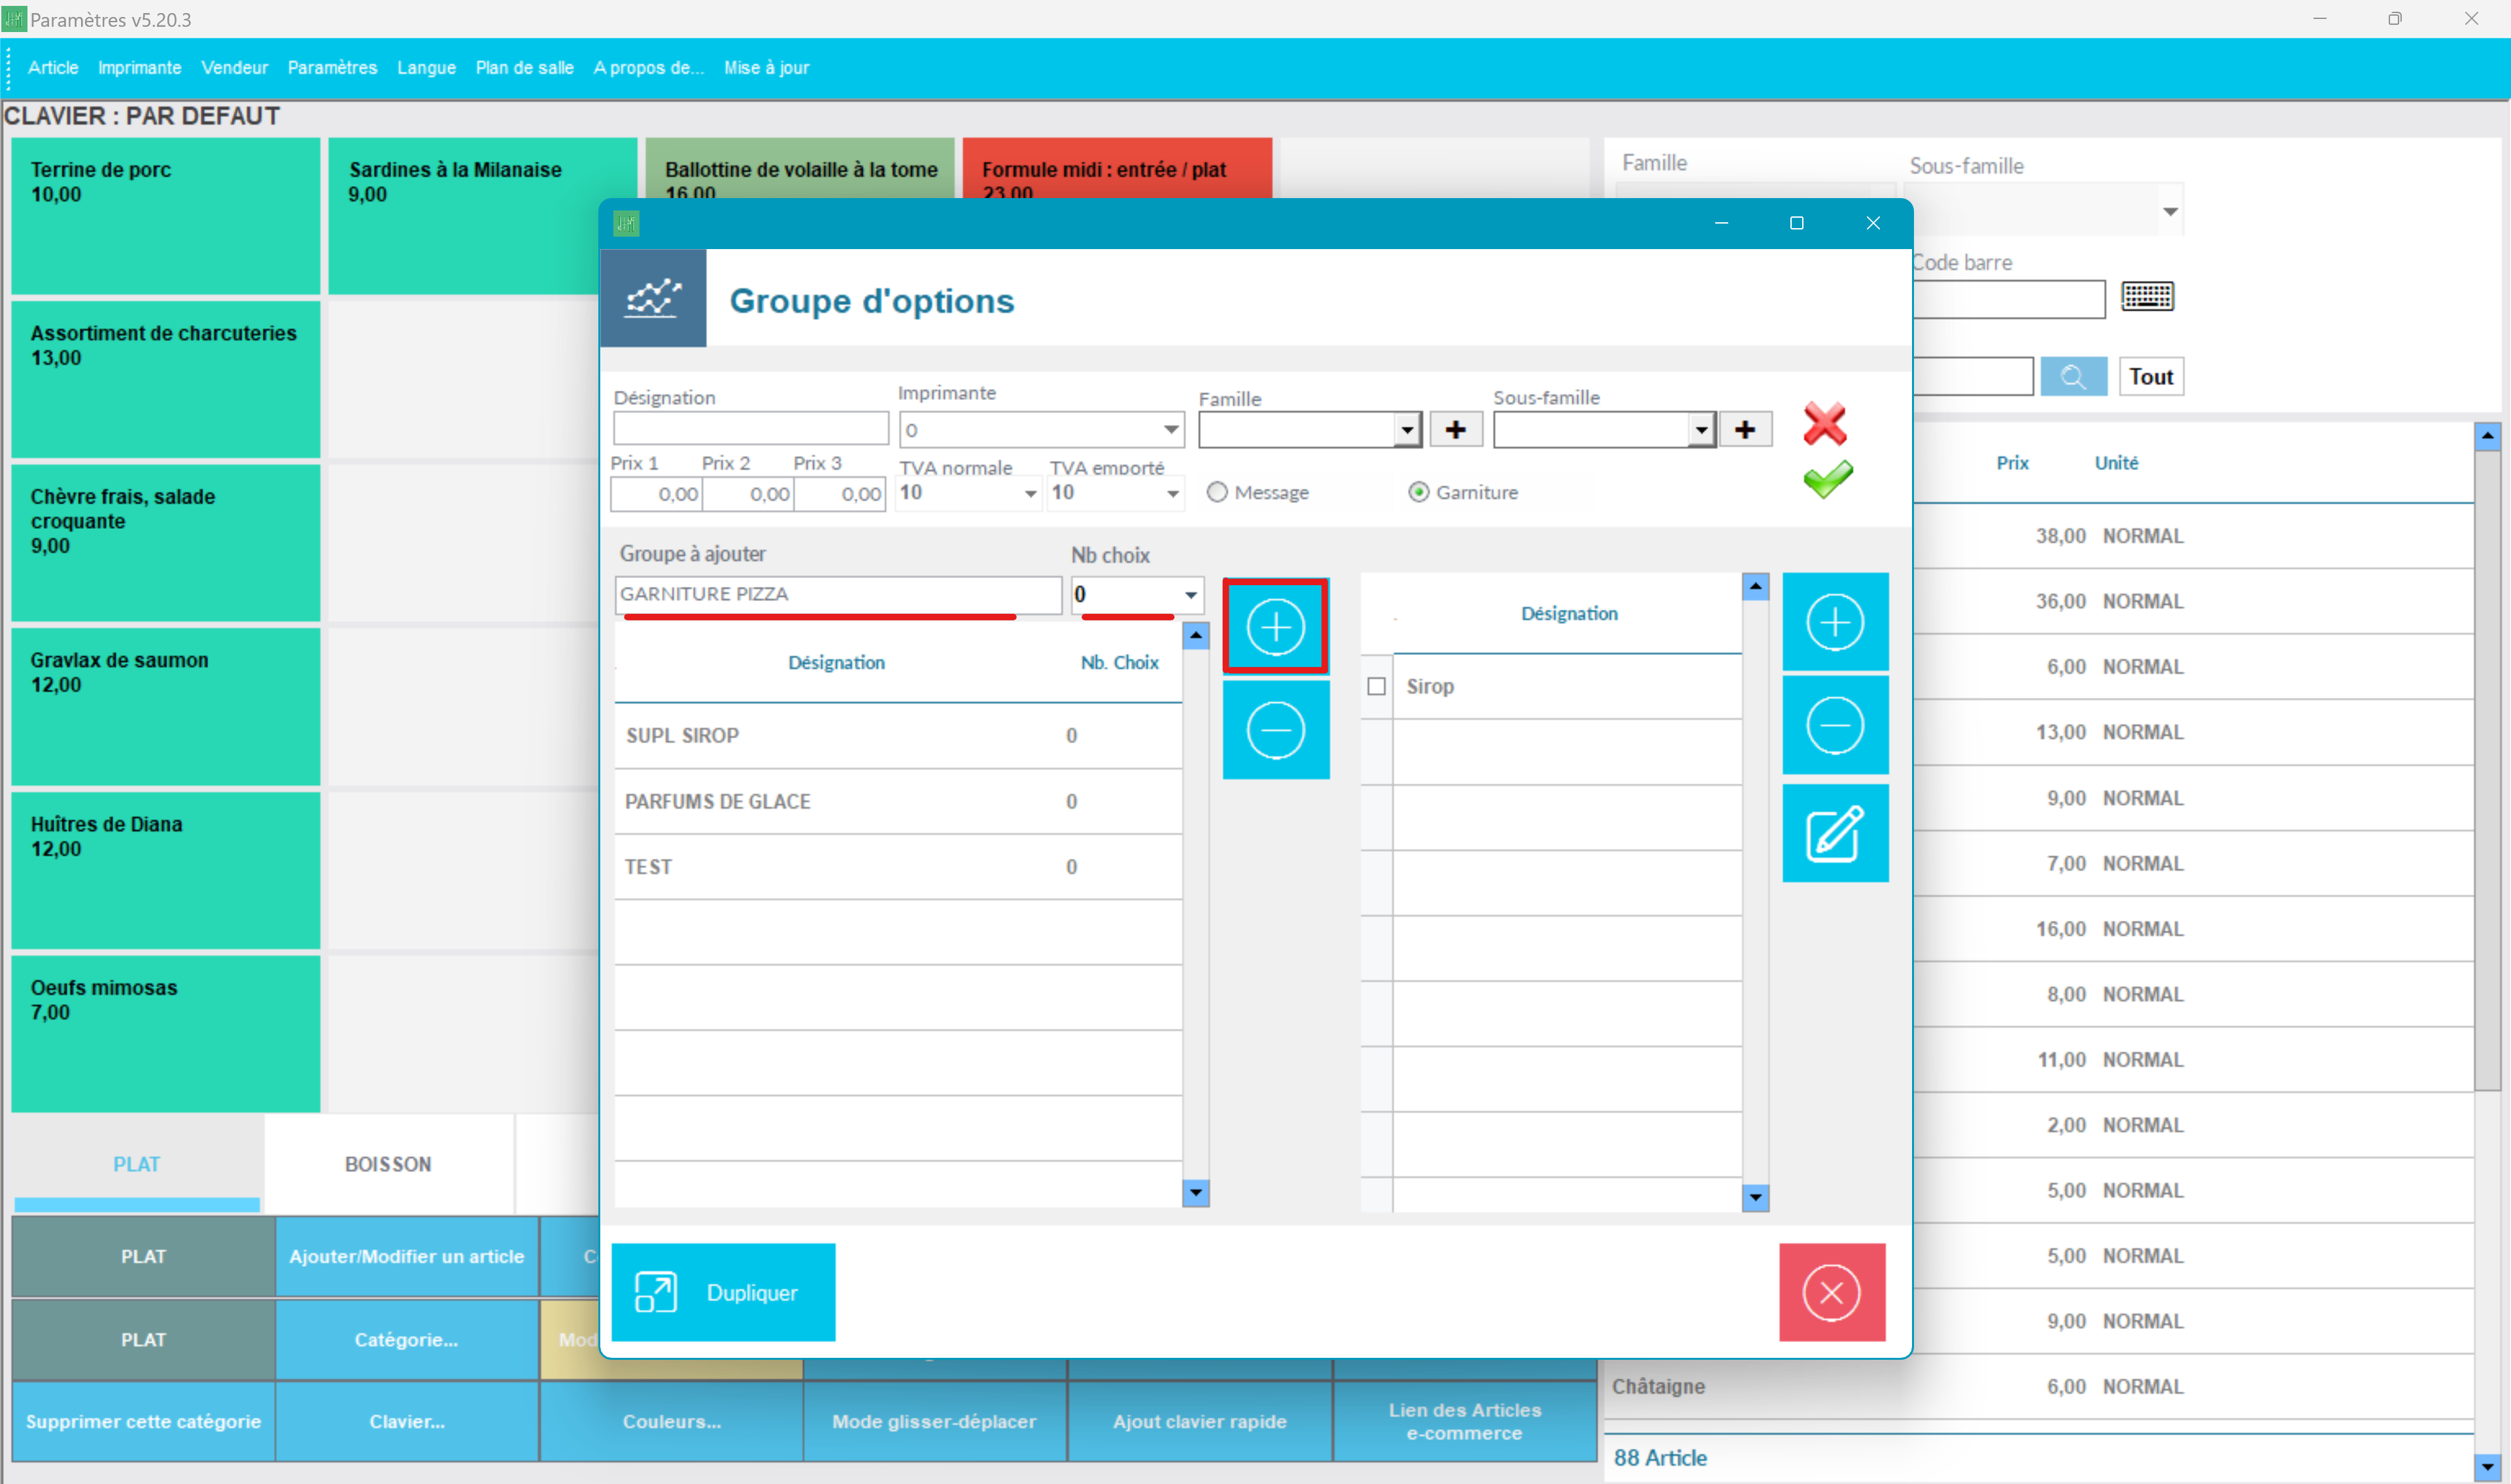Image resolution: width=2511 pixels, height=1484 pixels.
Task: Close dialog with red circle X button
Action: pyautogui.click(x=1832, y=1292)
